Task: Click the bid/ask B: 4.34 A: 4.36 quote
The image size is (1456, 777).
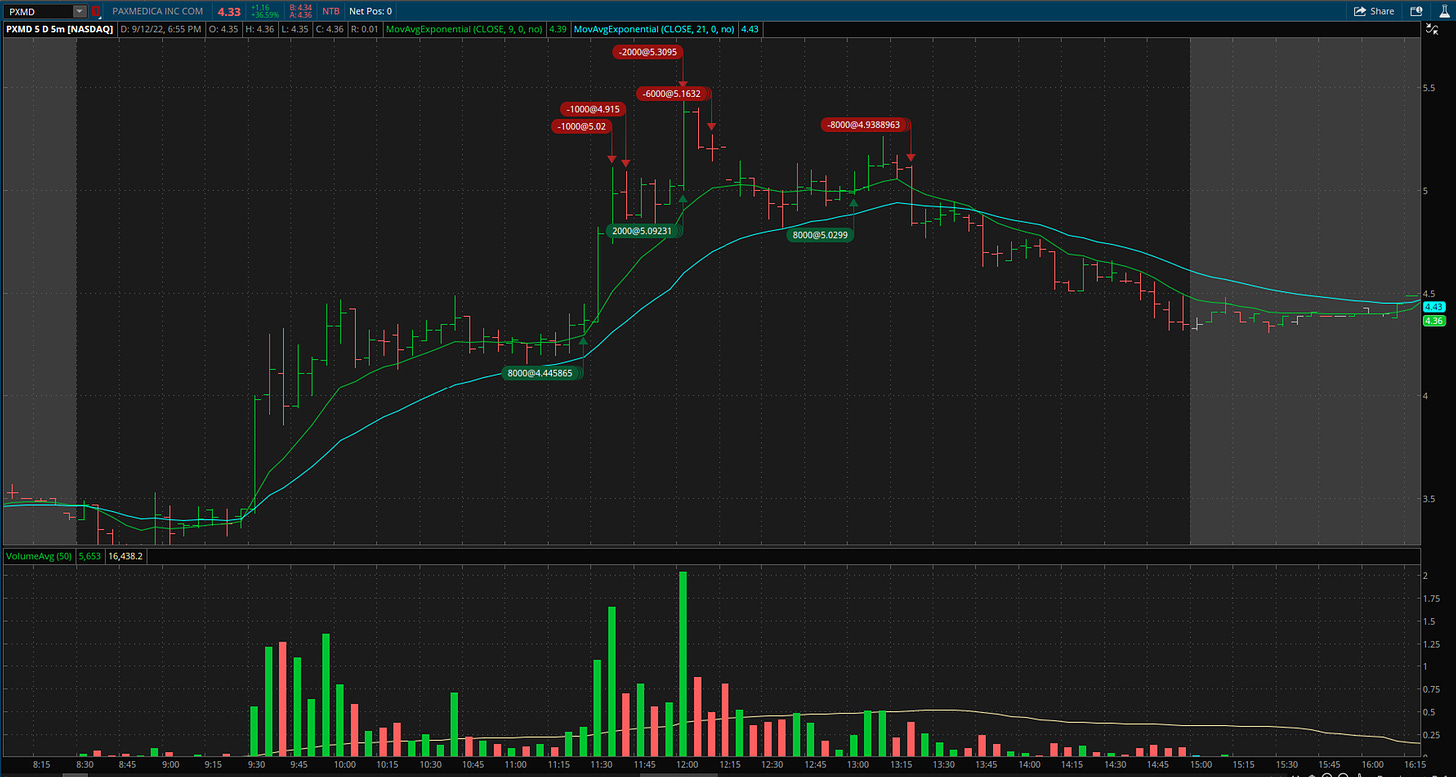Action: 299,11
